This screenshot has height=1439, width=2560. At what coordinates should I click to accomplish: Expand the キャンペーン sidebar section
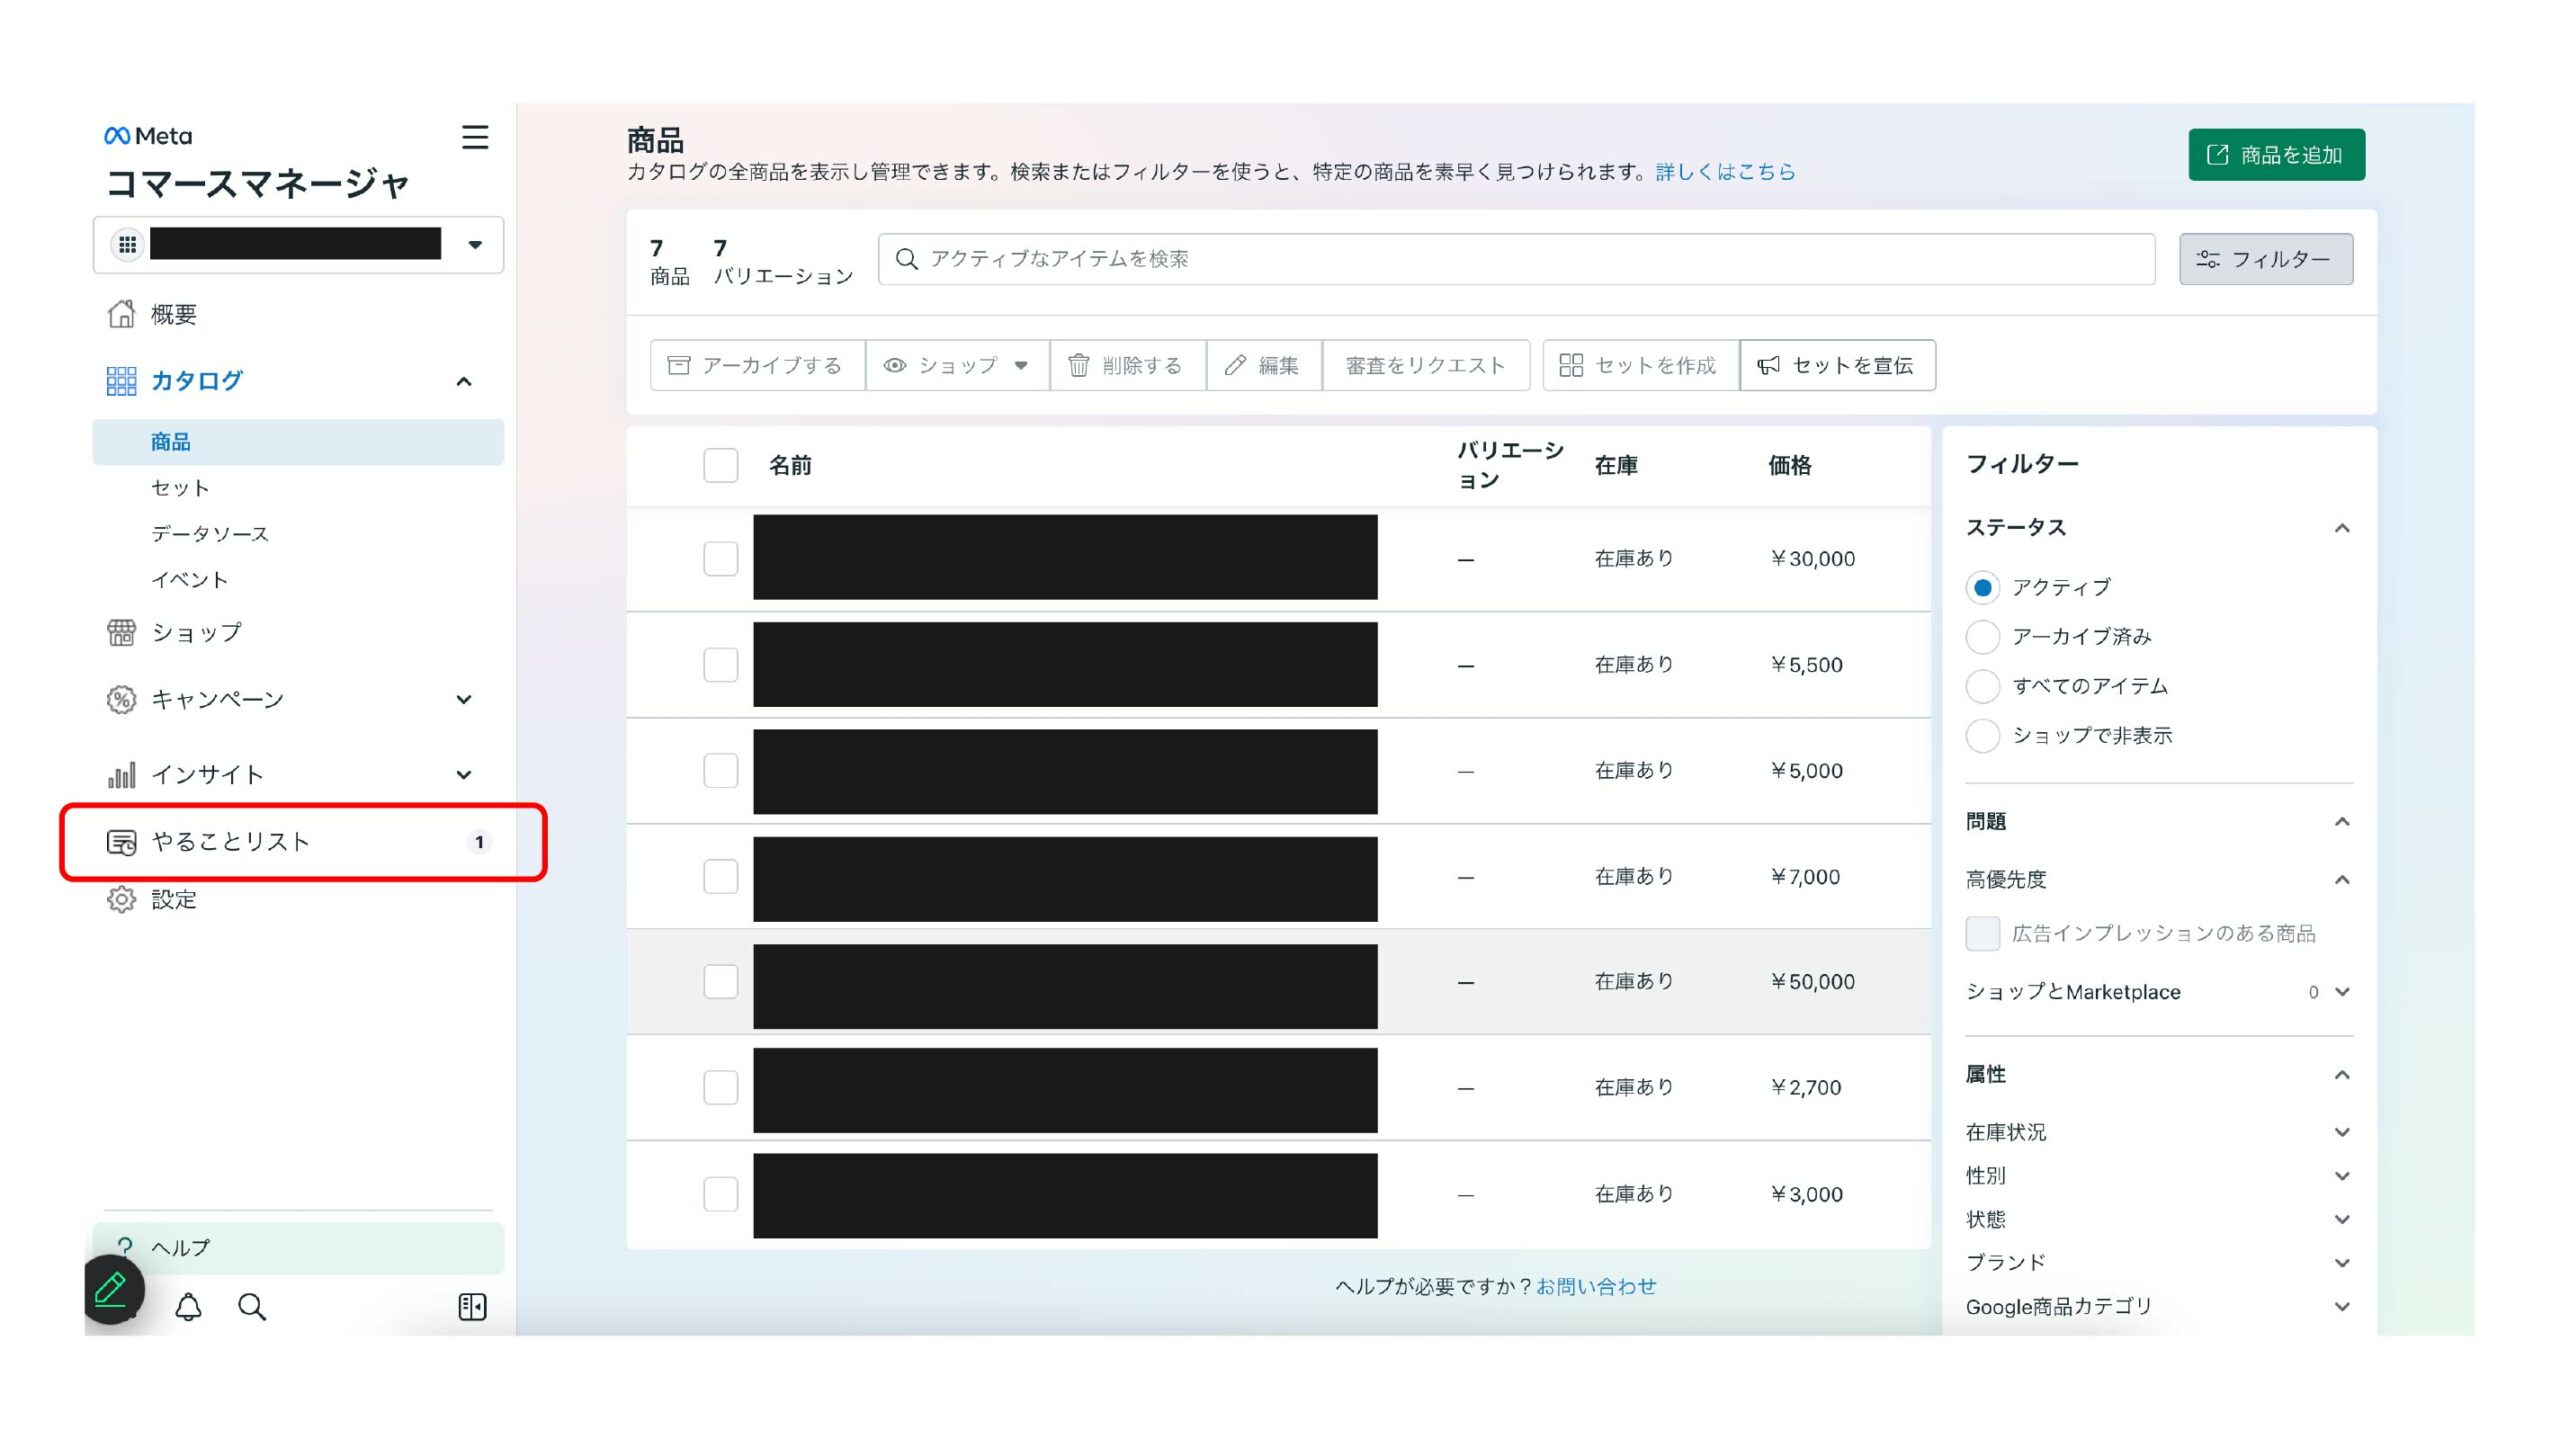tap(464, 699)
